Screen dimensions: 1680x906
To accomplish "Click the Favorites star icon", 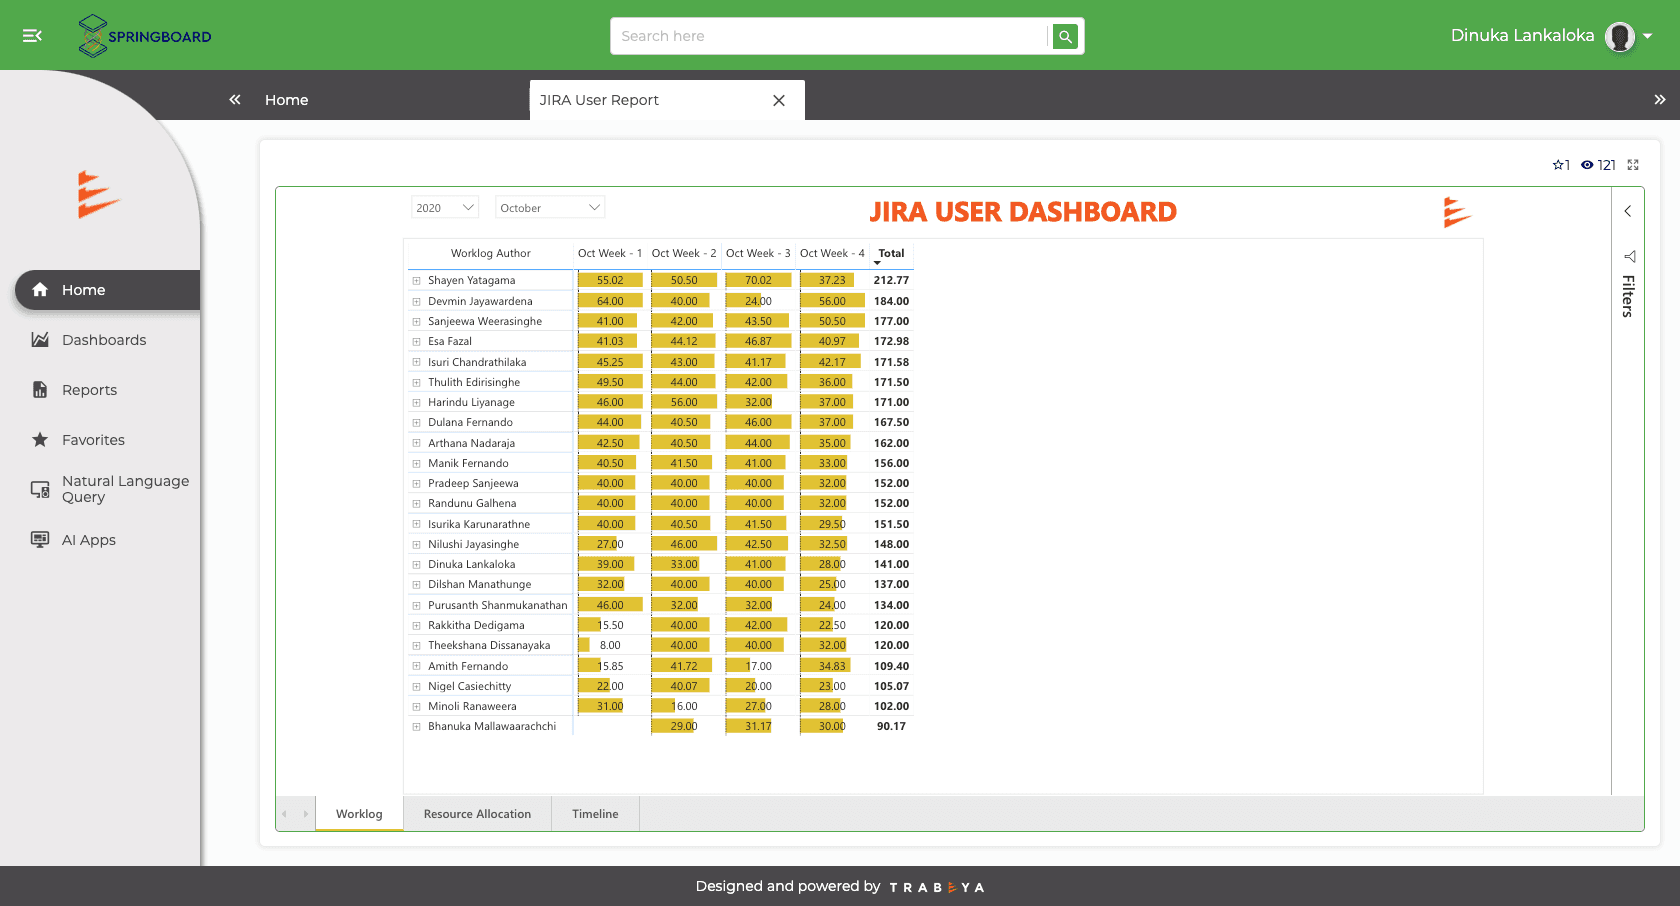I will [40, 440].
